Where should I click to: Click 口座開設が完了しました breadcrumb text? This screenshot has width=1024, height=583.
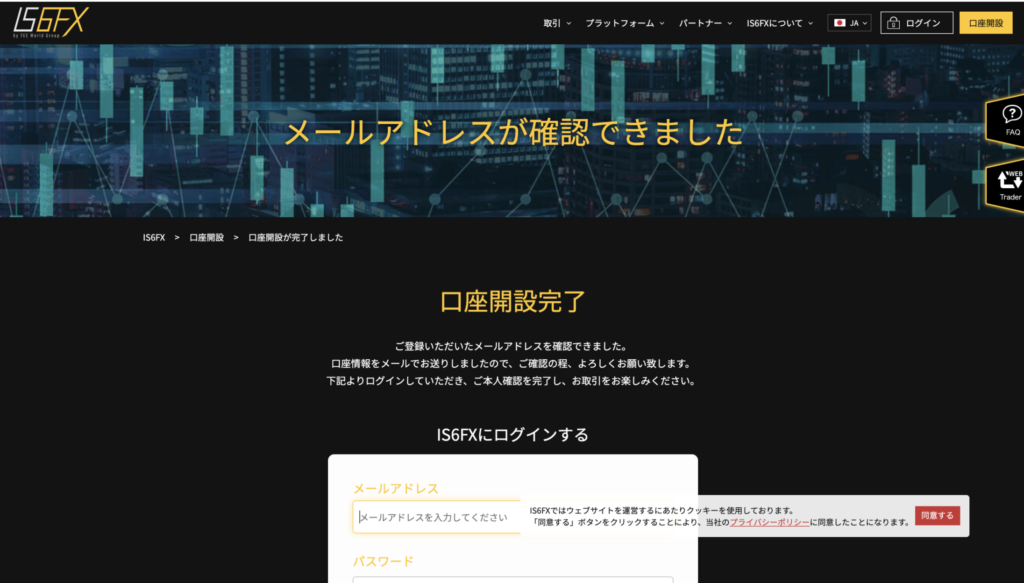(x=295, y=238)
